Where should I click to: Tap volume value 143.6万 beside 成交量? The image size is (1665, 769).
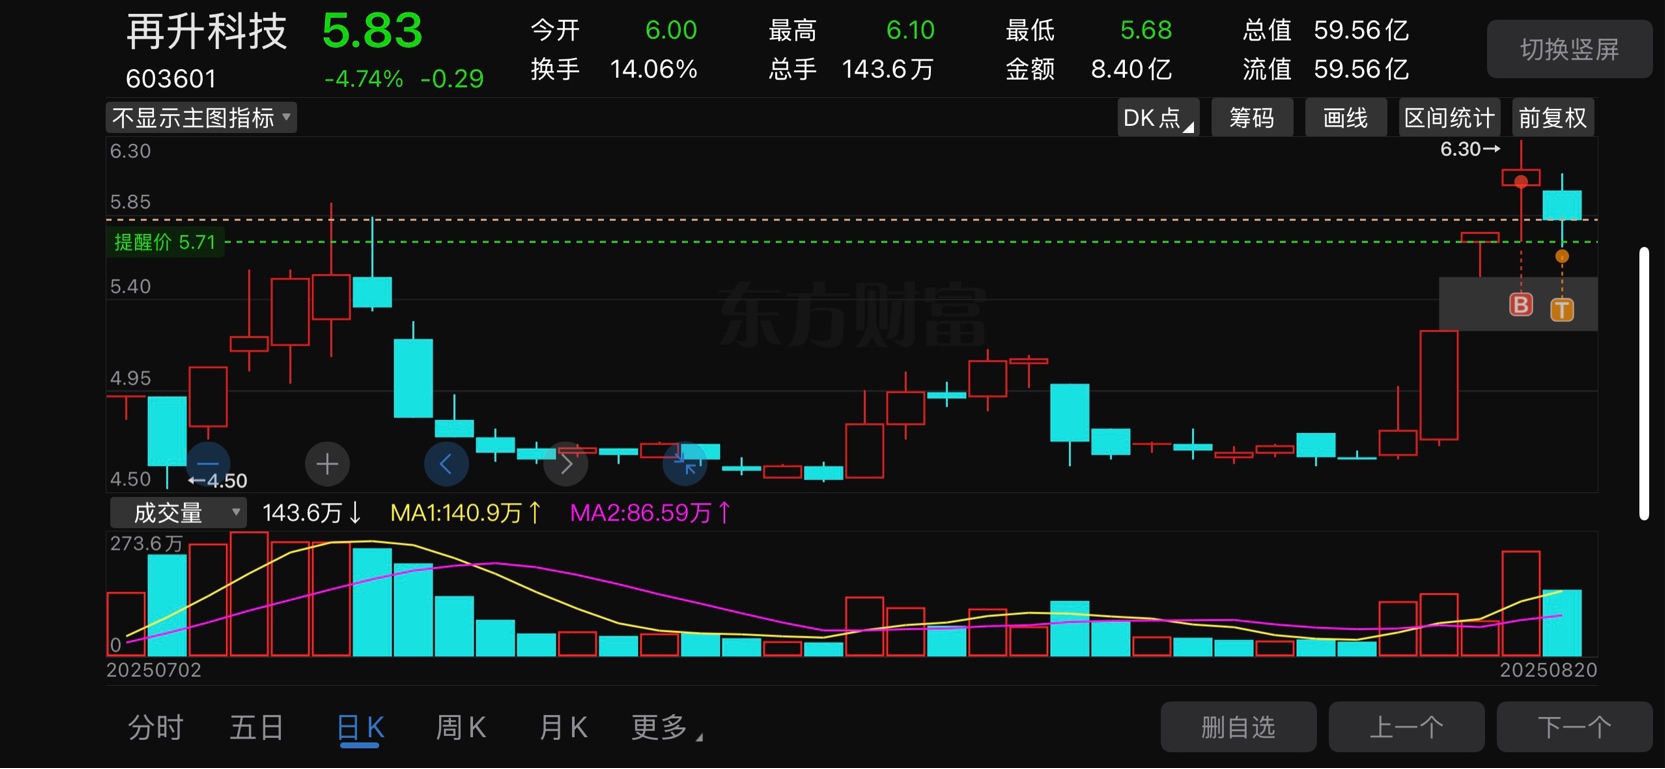tap(311, 513)
